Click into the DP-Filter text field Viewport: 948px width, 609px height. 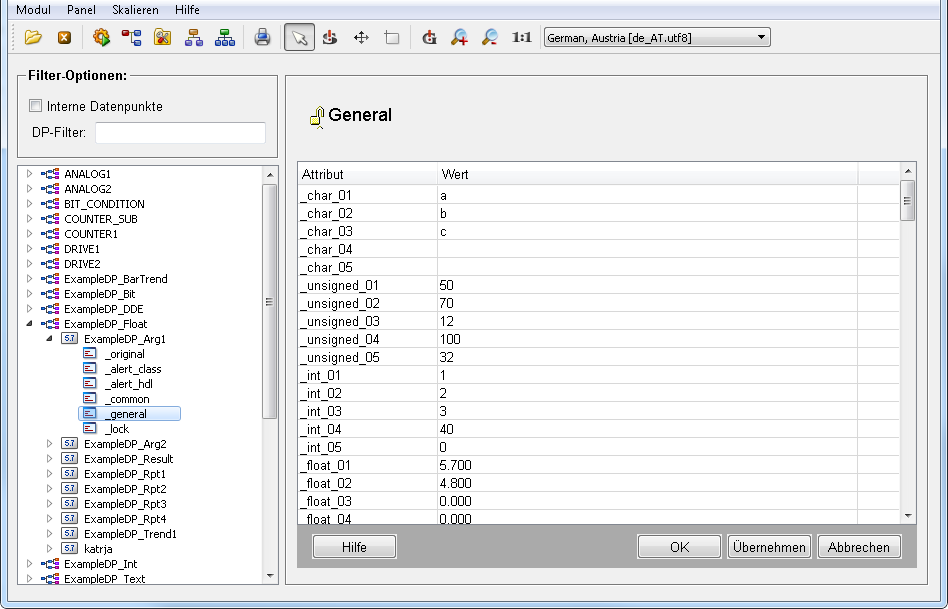click(180, 133)
